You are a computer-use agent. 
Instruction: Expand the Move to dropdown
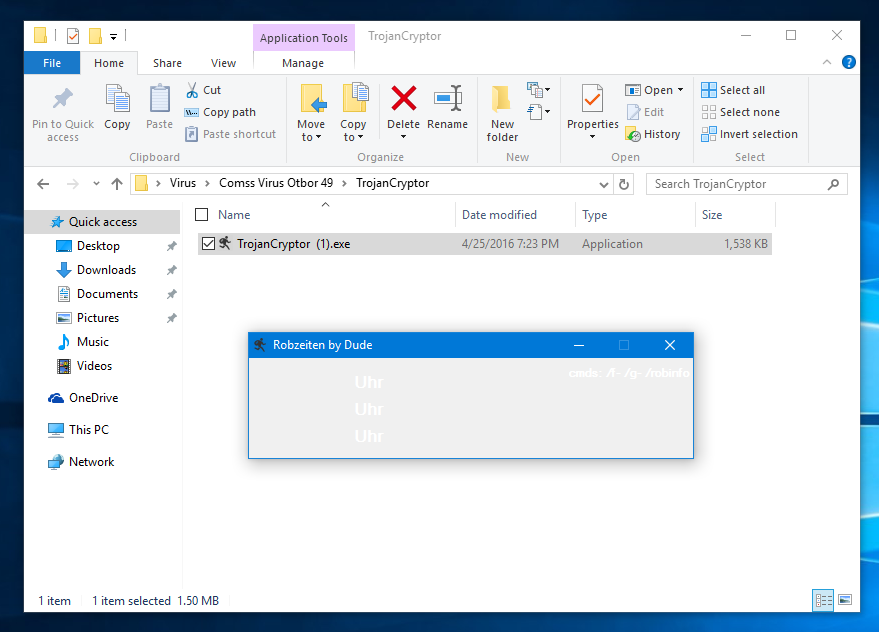pyautogui.click(x=311, y=137)
